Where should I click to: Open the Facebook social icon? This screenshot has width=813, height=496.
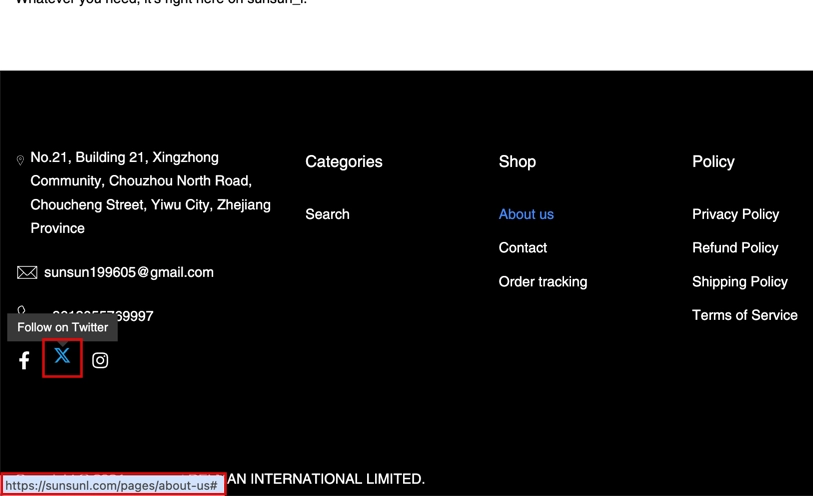[x=24, y=361]
